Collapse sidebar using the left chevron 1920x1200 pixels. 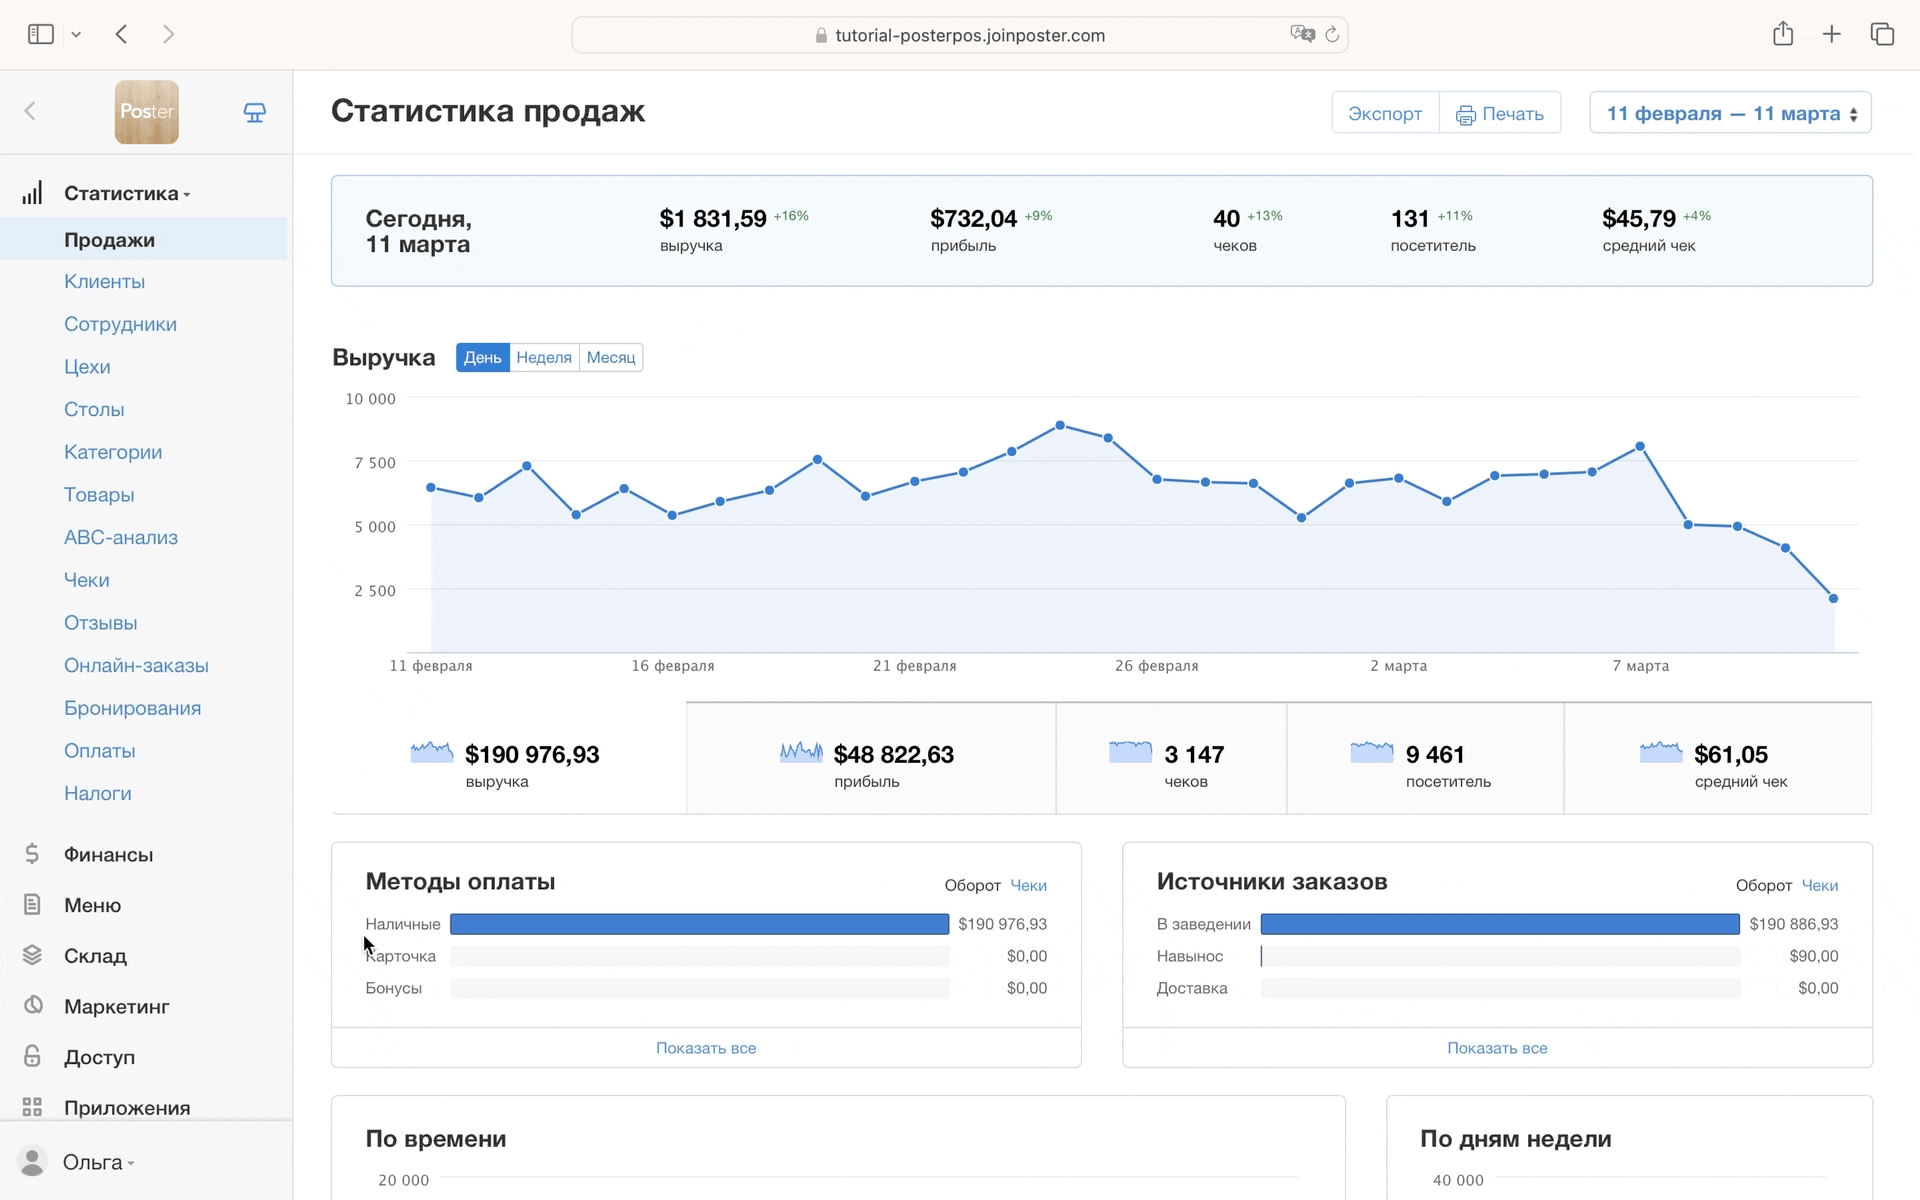(30, 111)
